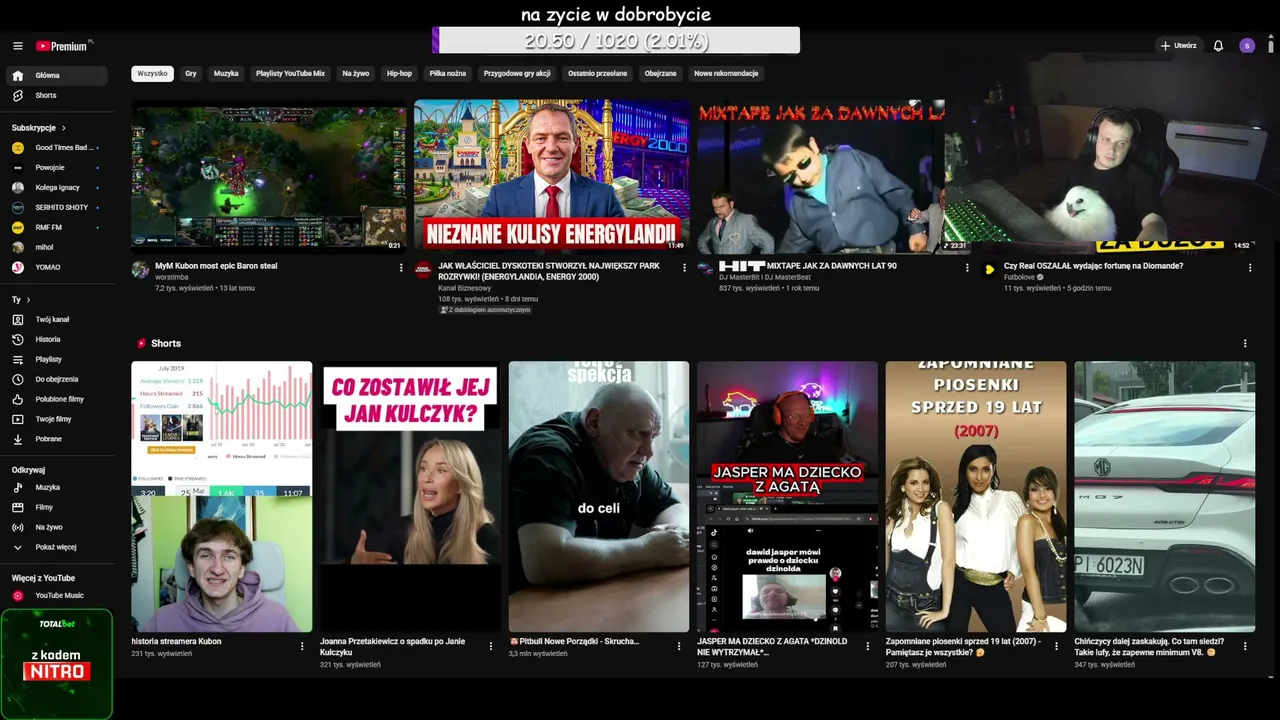This screenshot has height=720, width=1280.
Task: Open the DJ MasterBit channel name link
Action: click(x=765, y=277)
